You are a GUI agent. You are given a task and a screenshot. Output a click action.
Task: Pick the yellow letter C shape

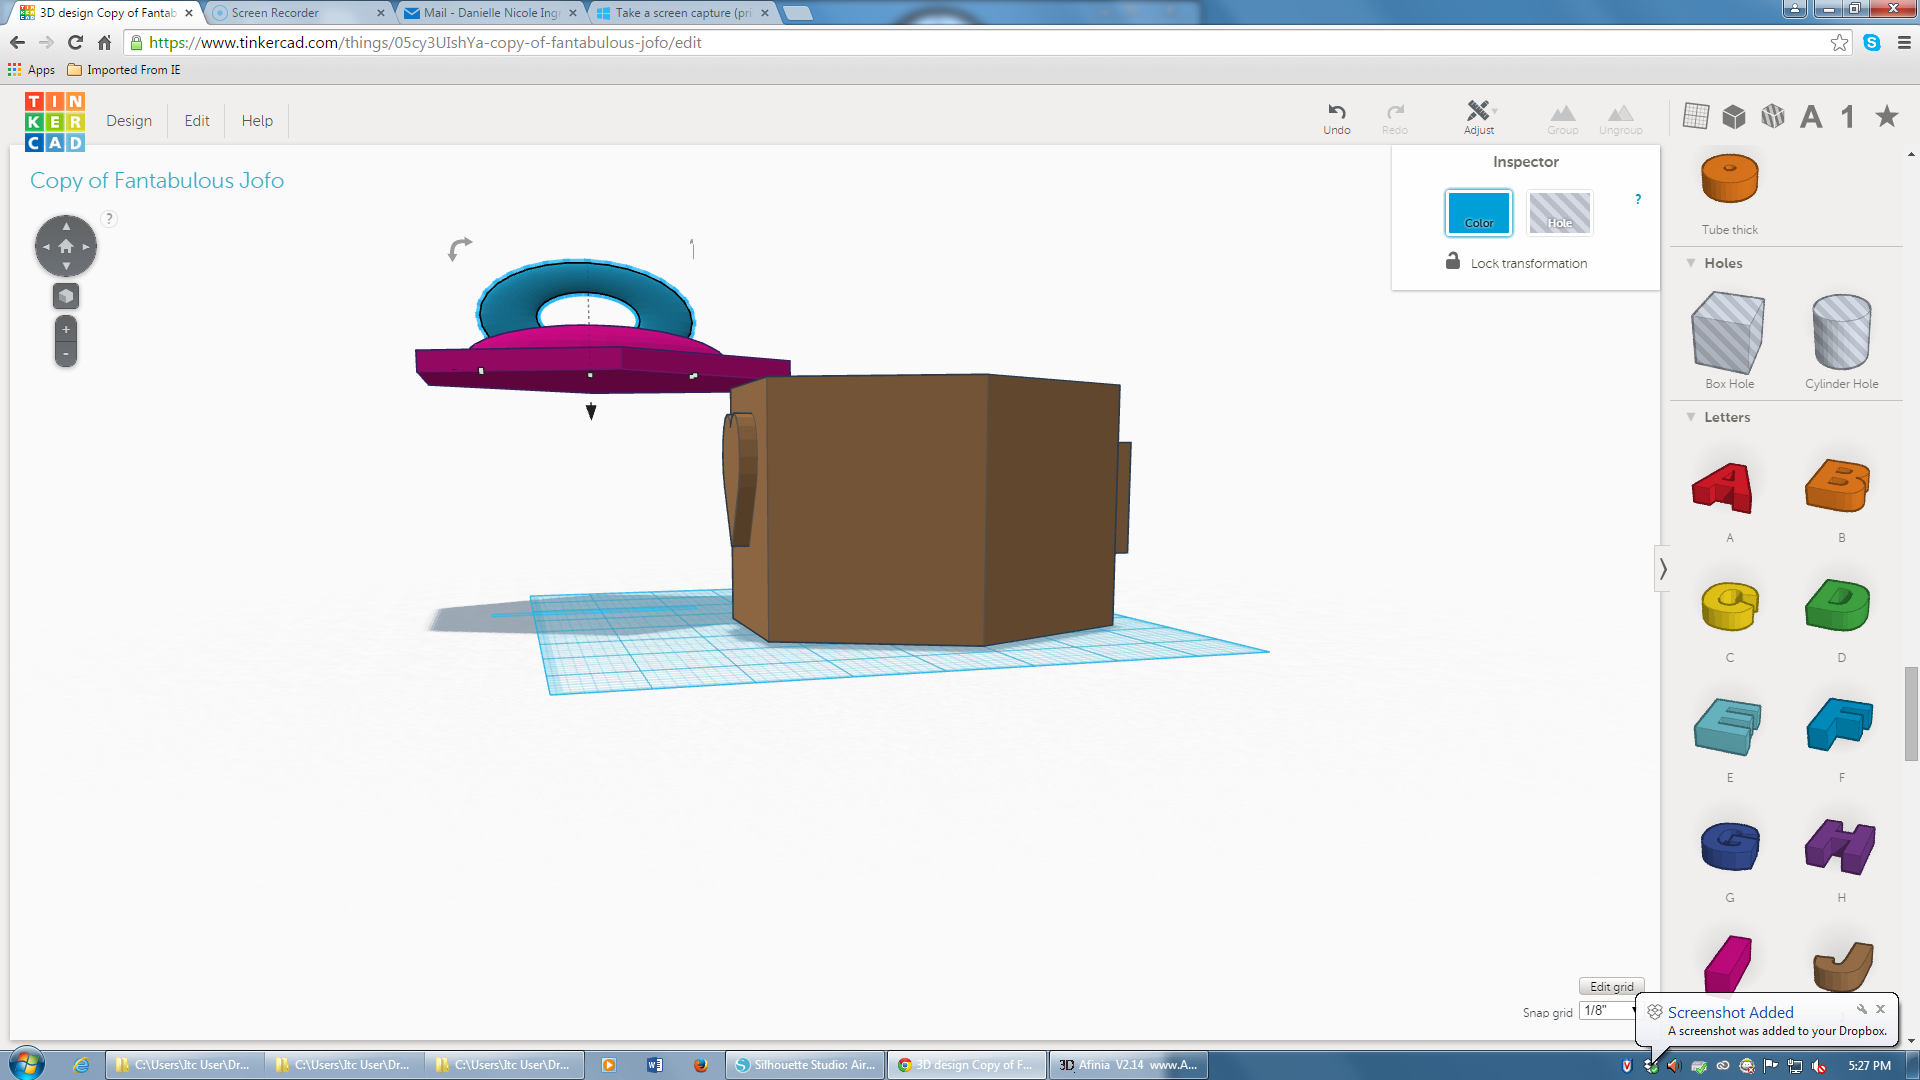click(x=1730, y=606)
